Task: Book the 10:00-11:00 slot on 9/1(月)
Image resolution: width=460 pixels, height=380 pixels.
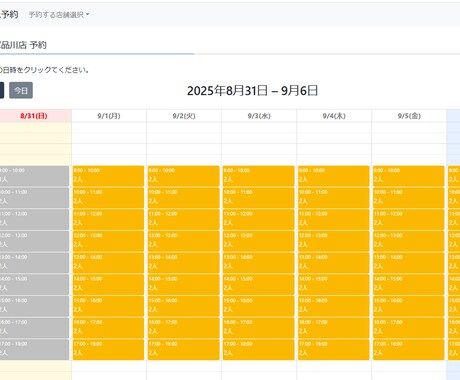Action: [x=108, y=197]
